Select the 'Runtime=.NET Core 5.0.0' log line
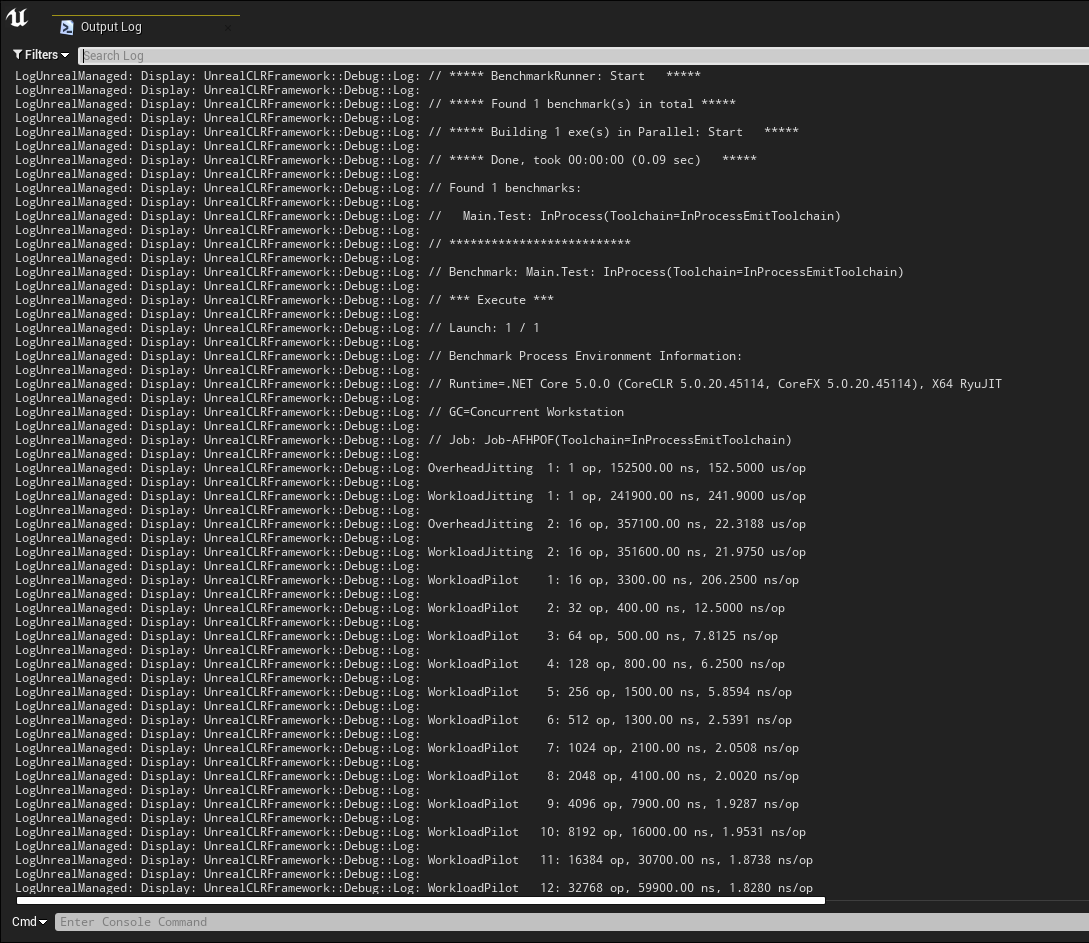 point(508,384)
